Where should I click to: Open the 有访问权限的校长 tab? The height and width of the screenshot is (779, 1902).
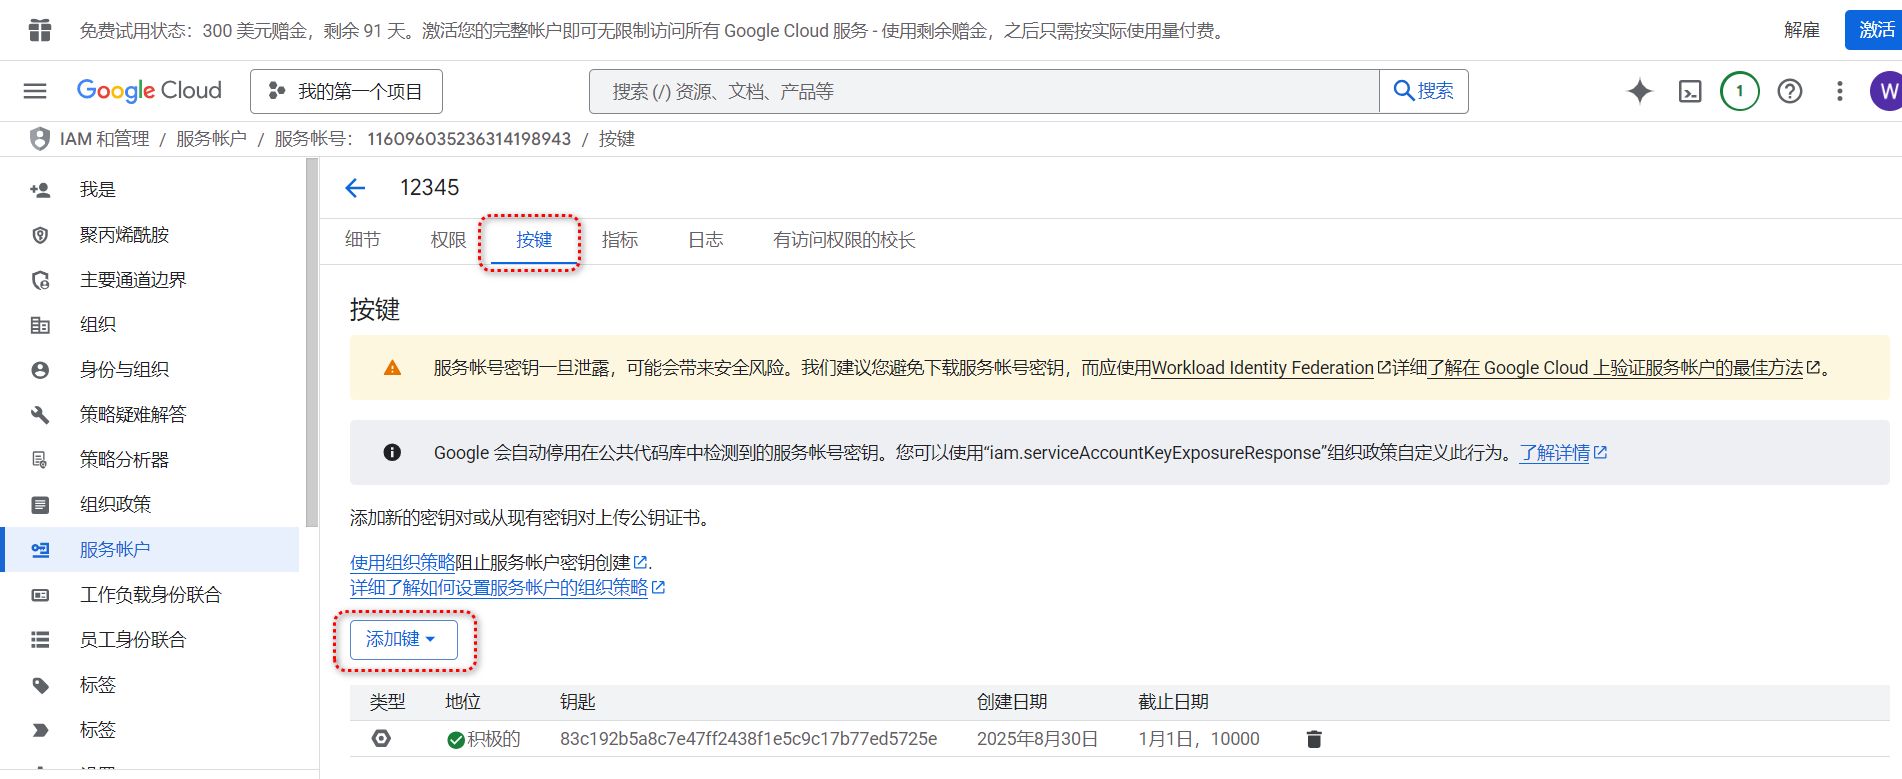tap(844, 240)
